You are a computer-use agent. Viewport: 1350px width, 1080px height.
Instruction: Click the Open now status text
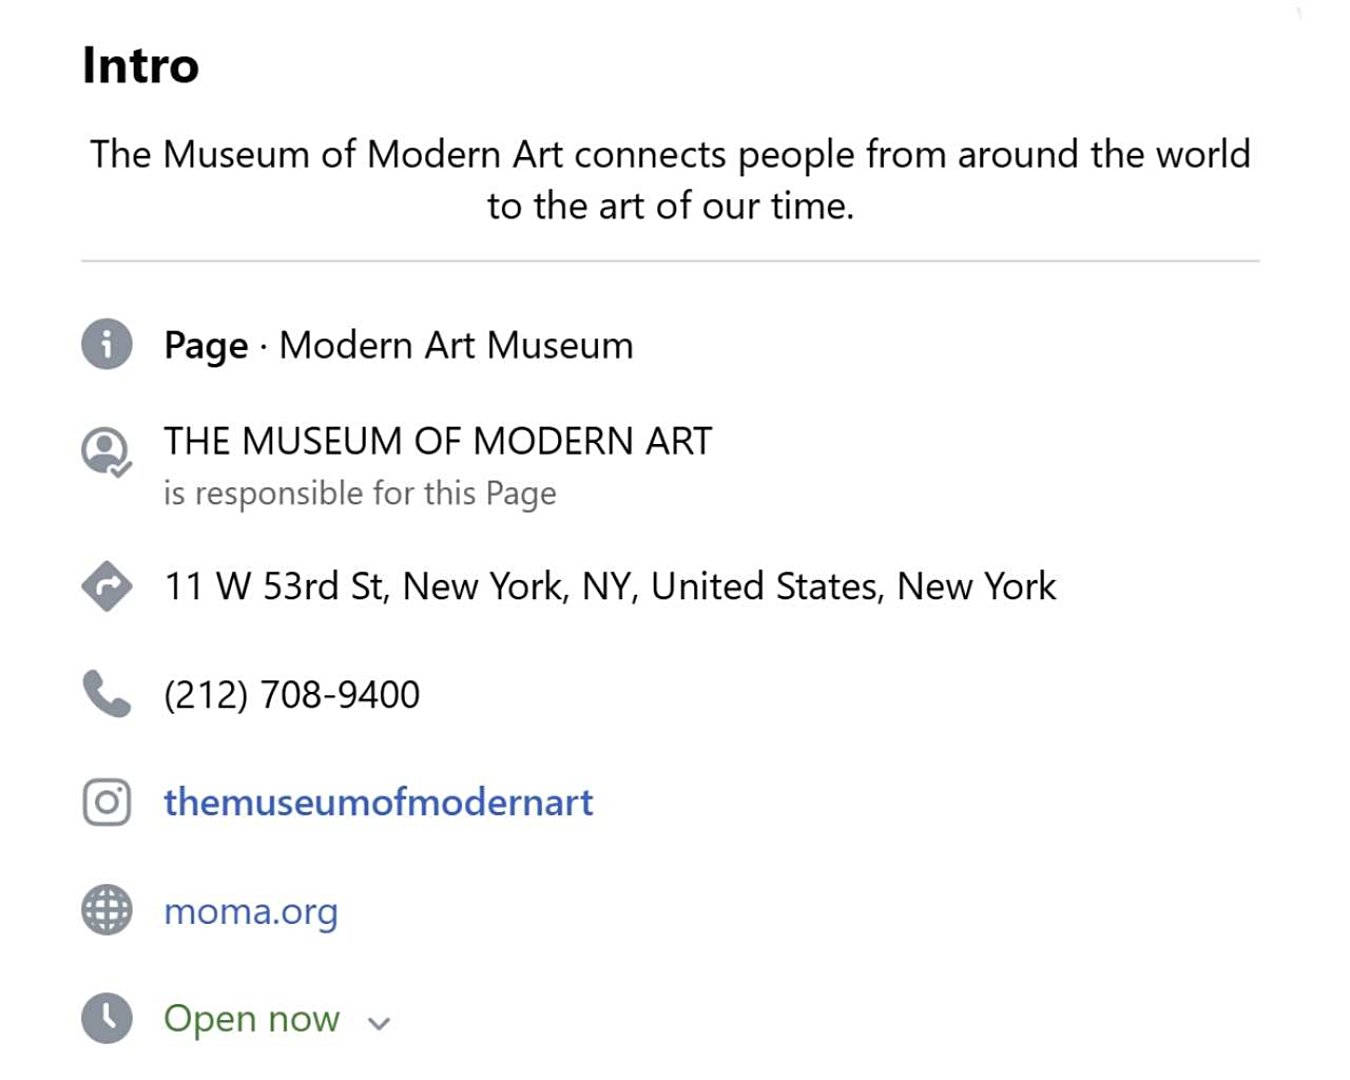pyautogui.click(x=252, y=1018)
